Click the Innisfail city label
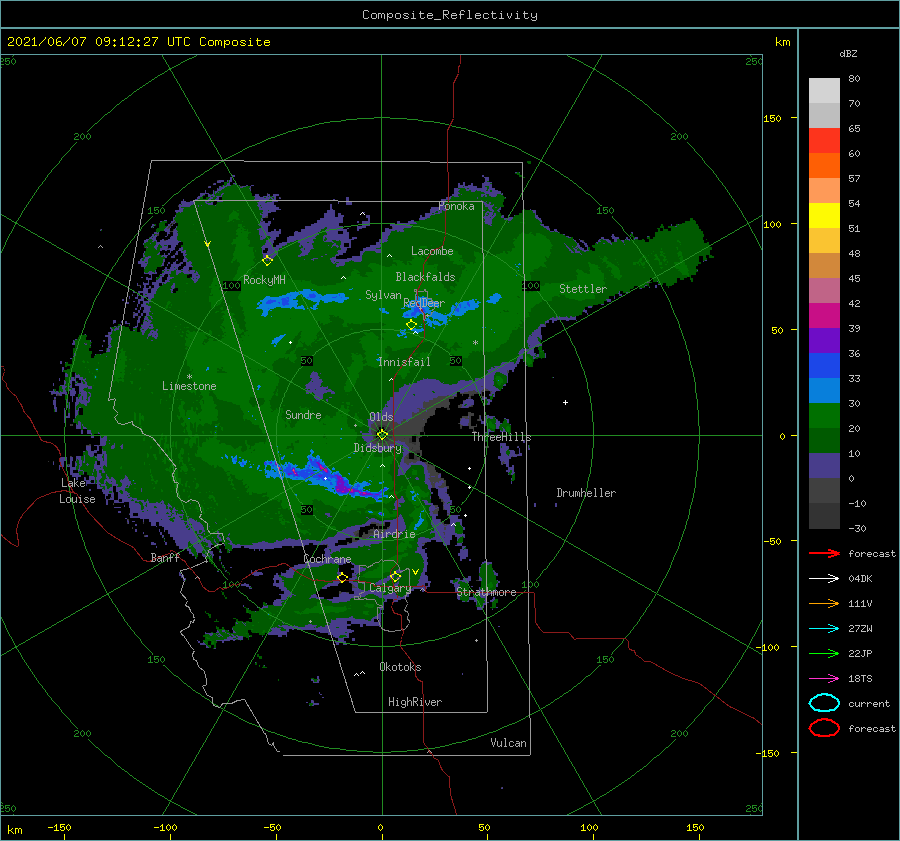This screenshot has height=841, width=900. (404, 362)
